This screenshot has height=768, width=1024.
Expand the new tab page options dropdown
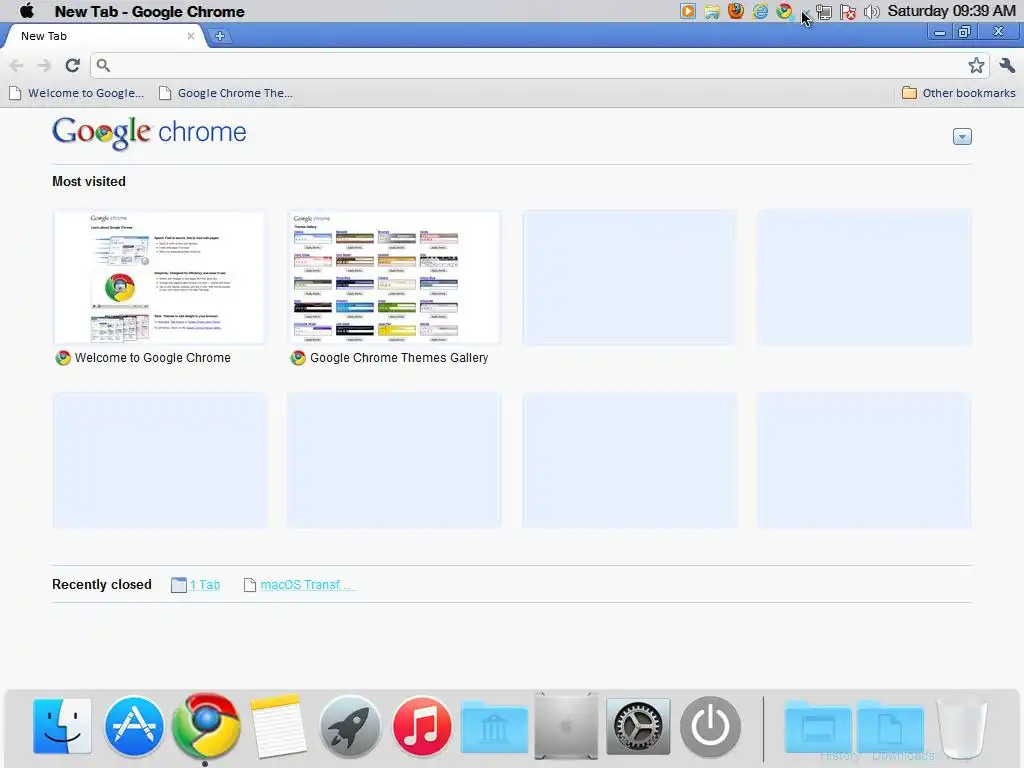click(x=962, y=136)
